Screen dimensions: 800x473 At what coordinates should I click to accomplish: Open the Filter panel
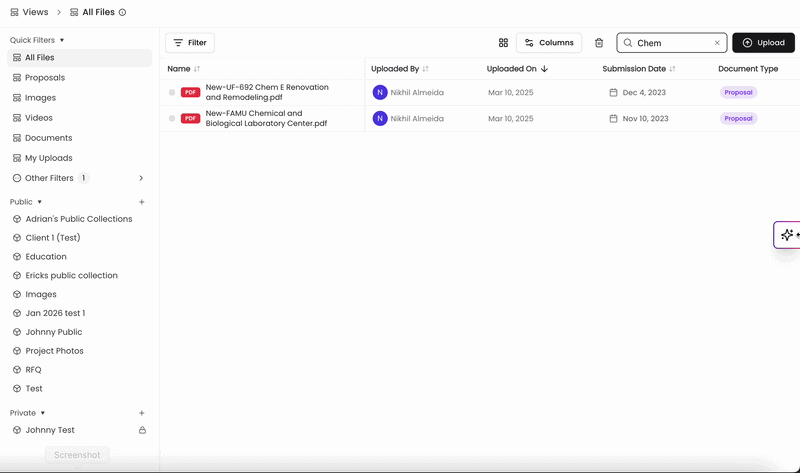190,43
